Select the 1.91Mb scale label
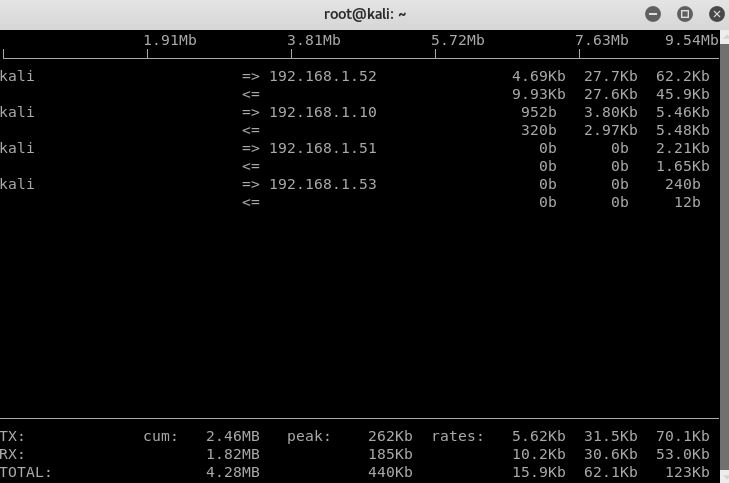The image size is (729, 483). coord(170,40)
